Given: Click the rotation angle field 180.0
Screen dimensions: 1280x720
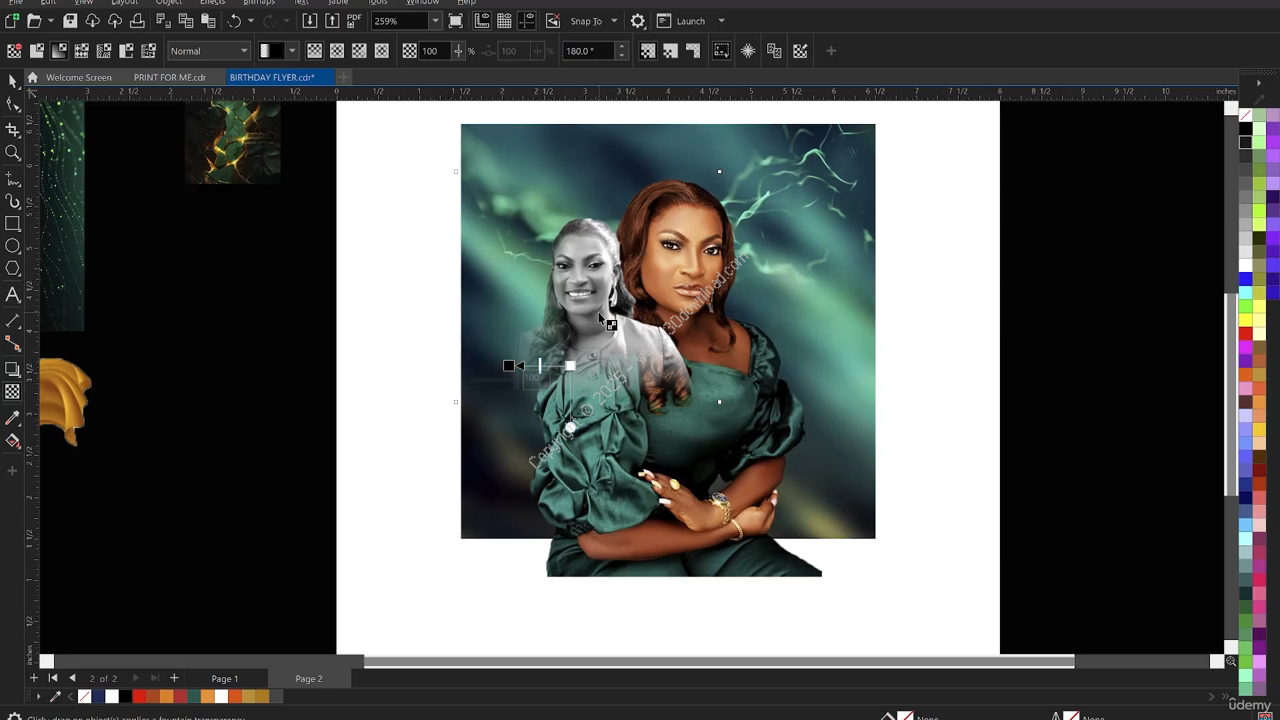Looking at the screenshot, I should click(588, 51).
